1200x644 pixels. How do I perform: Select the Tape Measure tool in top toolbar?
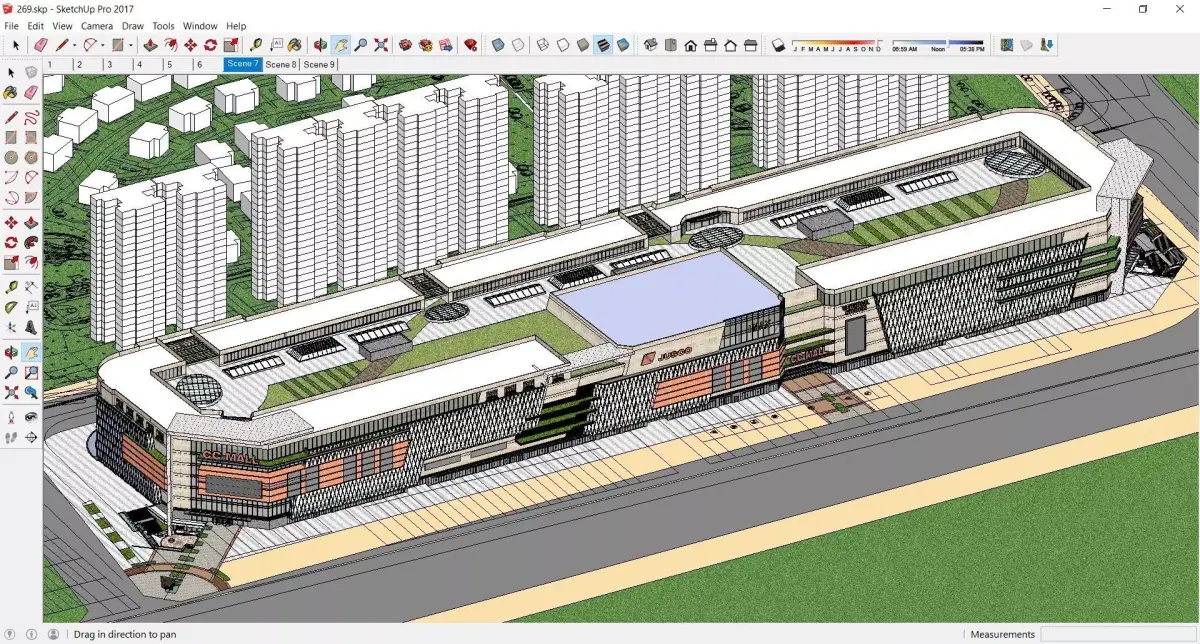256,45
